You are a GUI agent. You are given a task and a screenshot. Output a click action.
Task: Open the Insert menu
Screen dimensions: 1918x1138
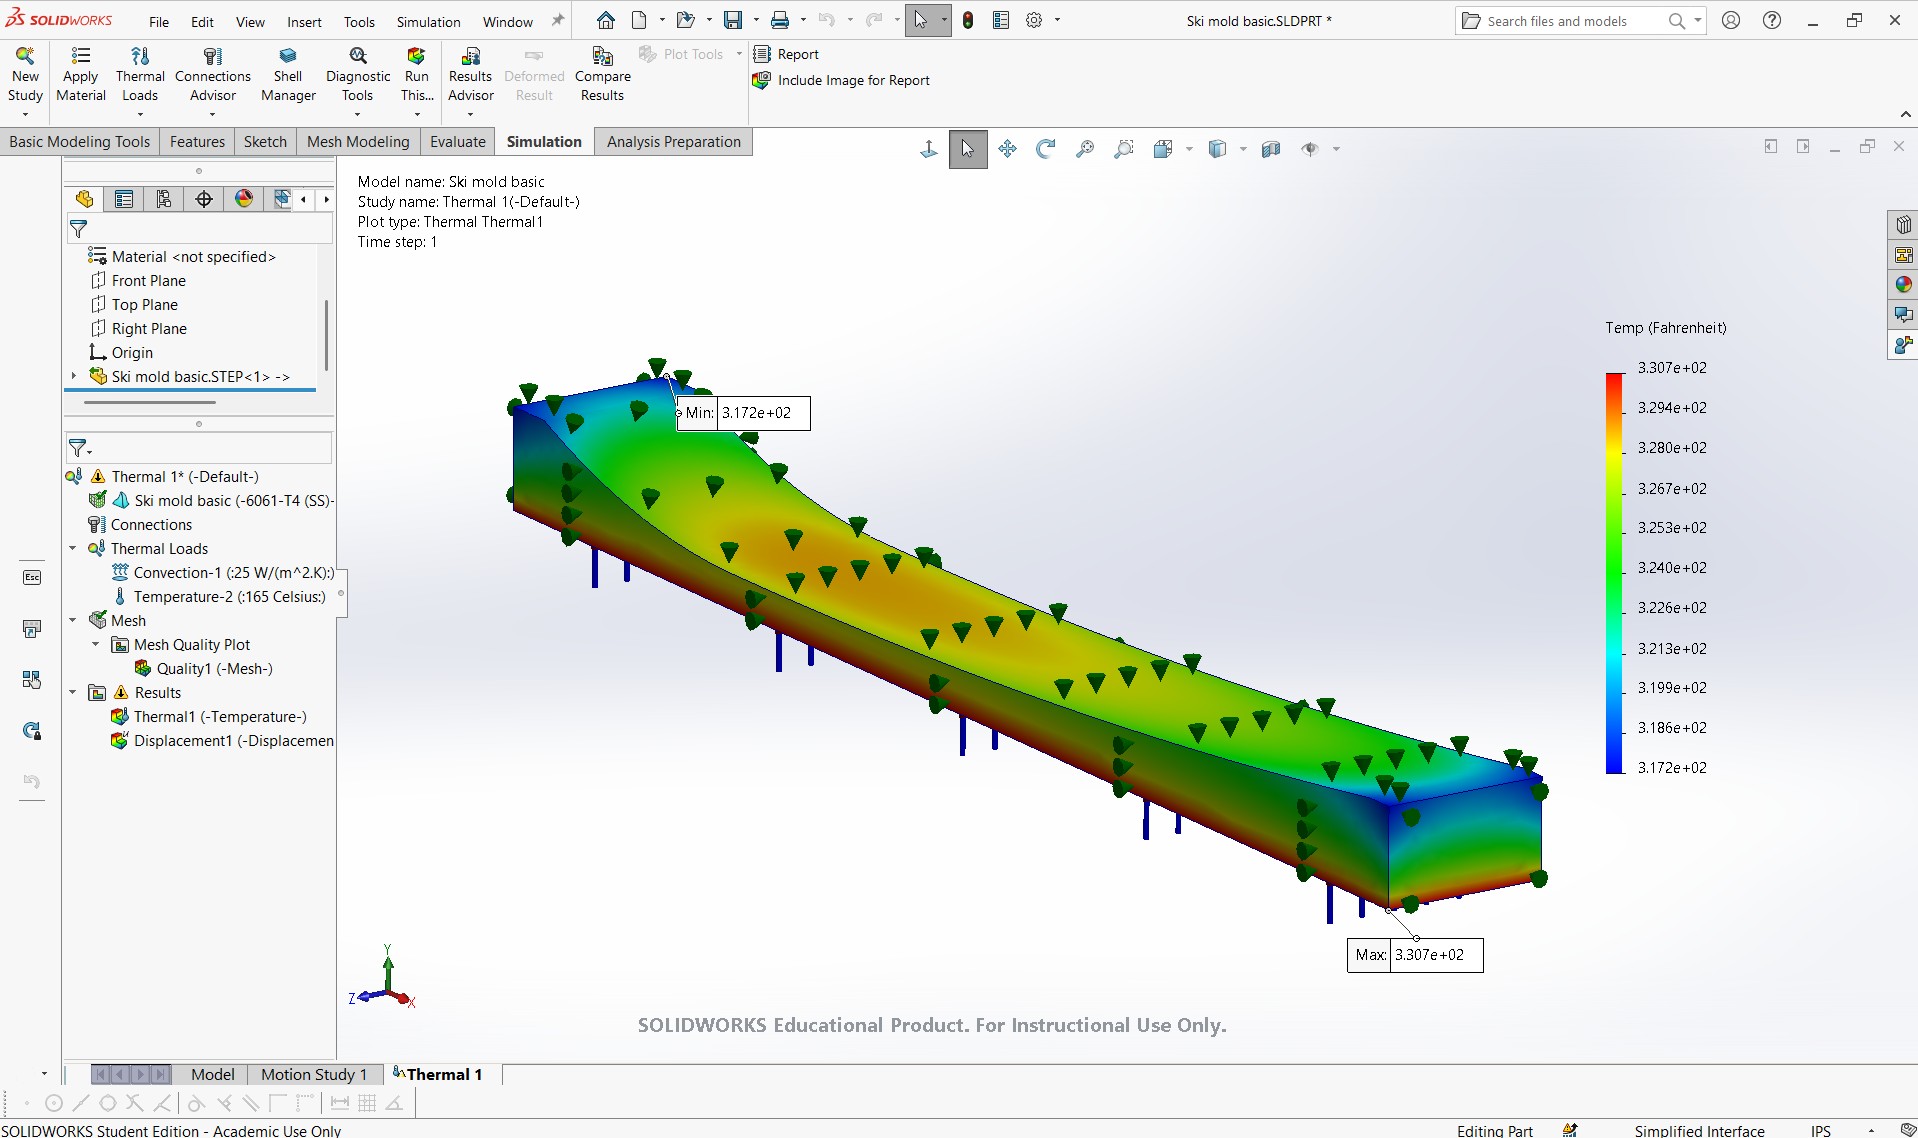point(304,22)
